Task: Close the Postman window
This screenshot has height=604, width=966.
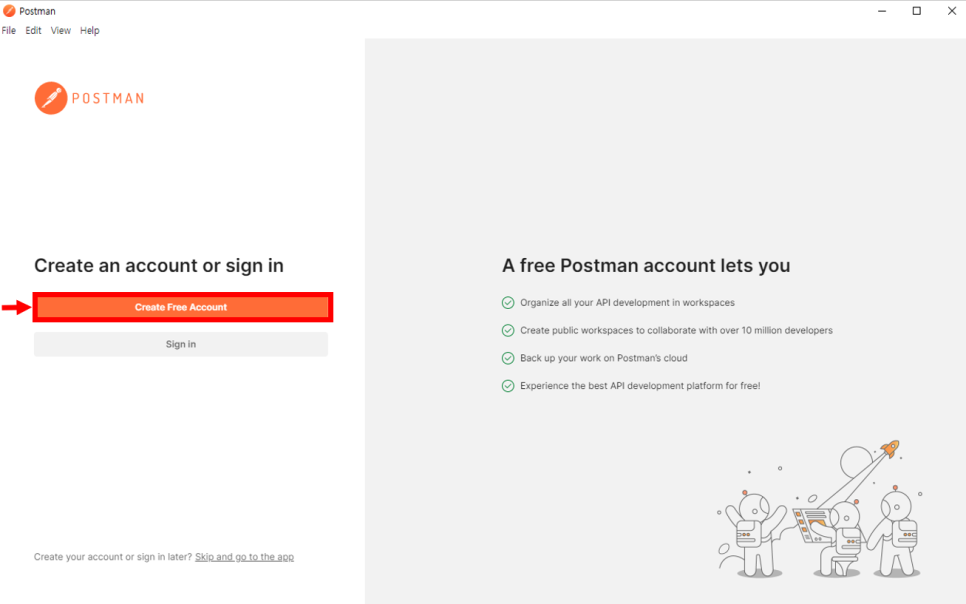Action: (x=951, y=11)
